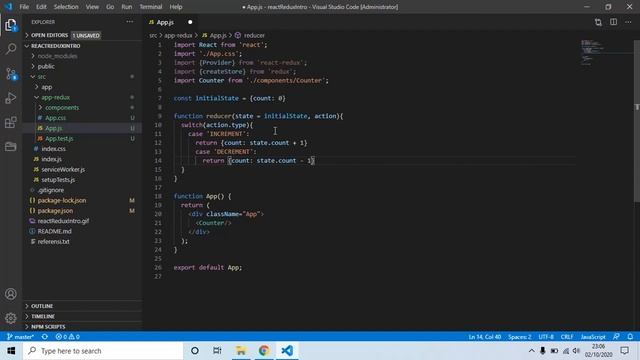Click the Open Changes compare icon

coord(598,22)
